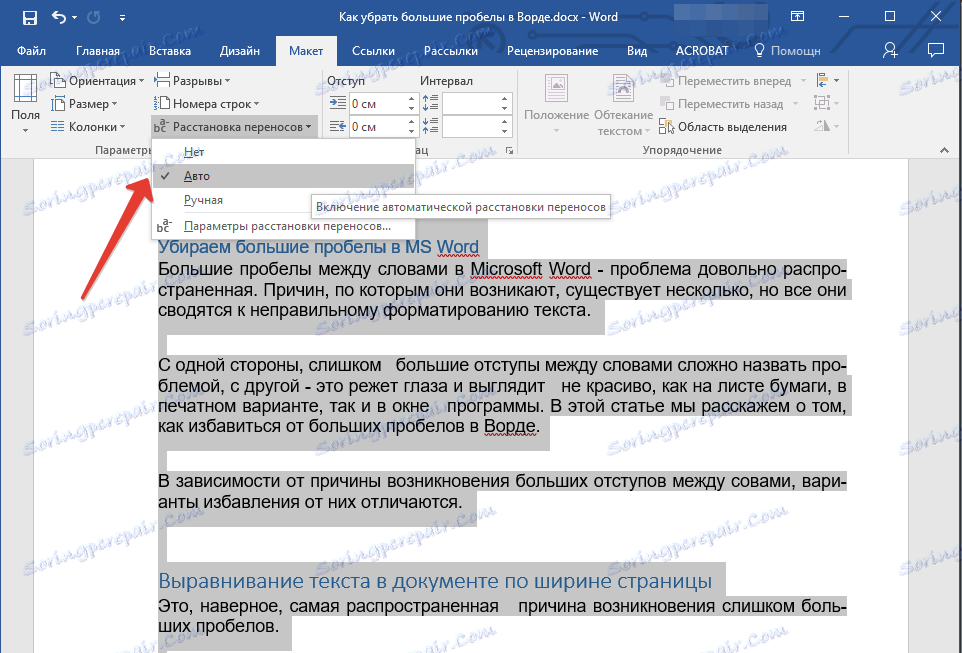Open the Колонки columns dropdown
This screenshot has width=962, height=653.
click(95, 127)
